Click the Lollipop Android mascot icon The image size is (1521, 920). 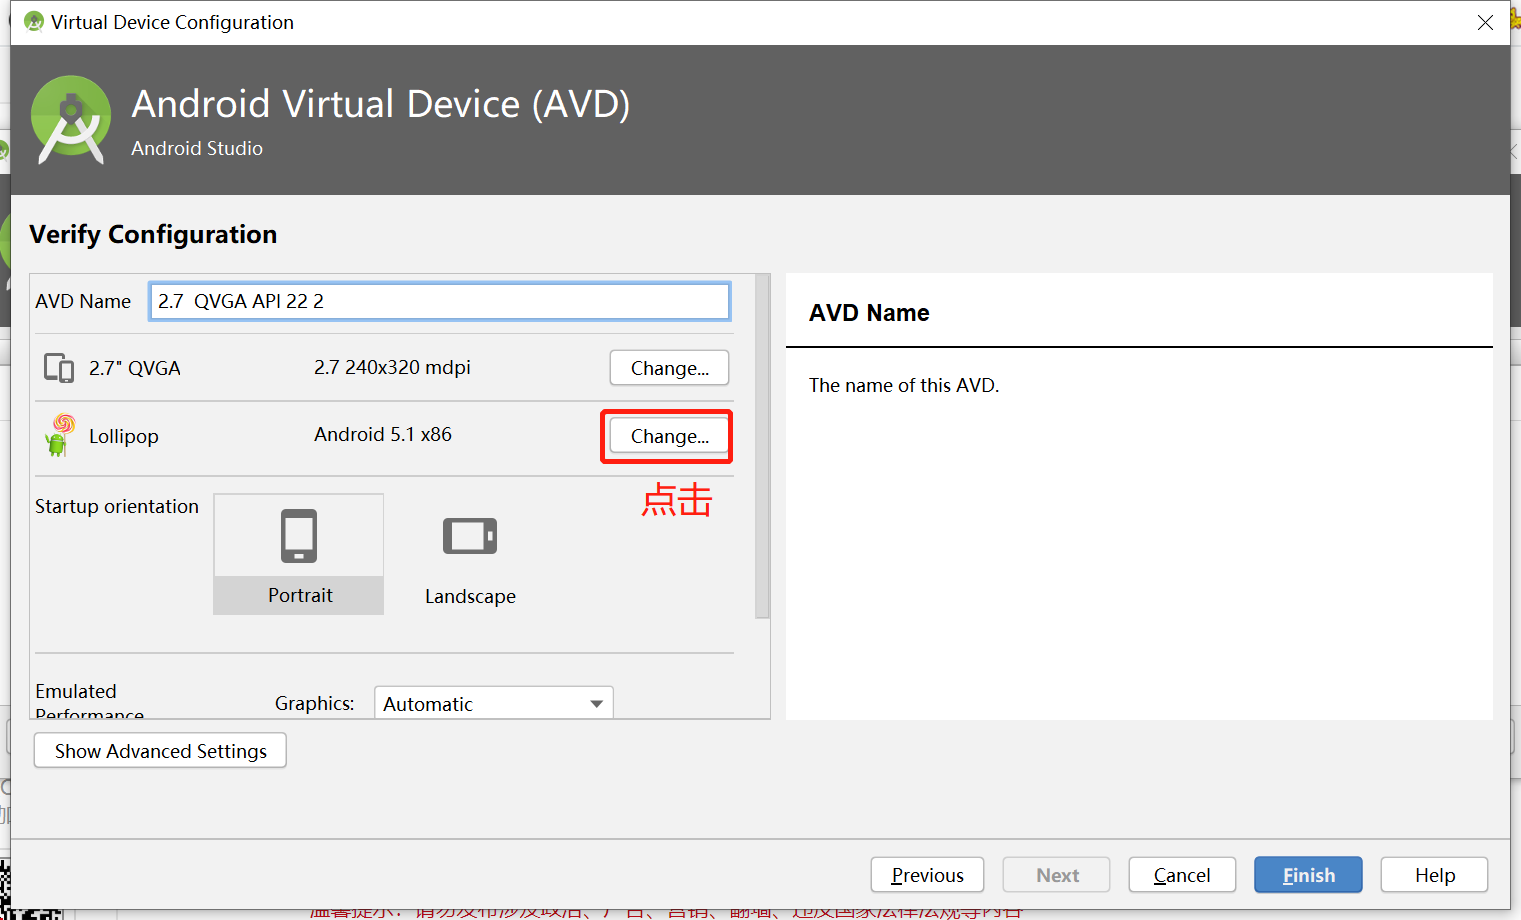click(x=58, y=436)
